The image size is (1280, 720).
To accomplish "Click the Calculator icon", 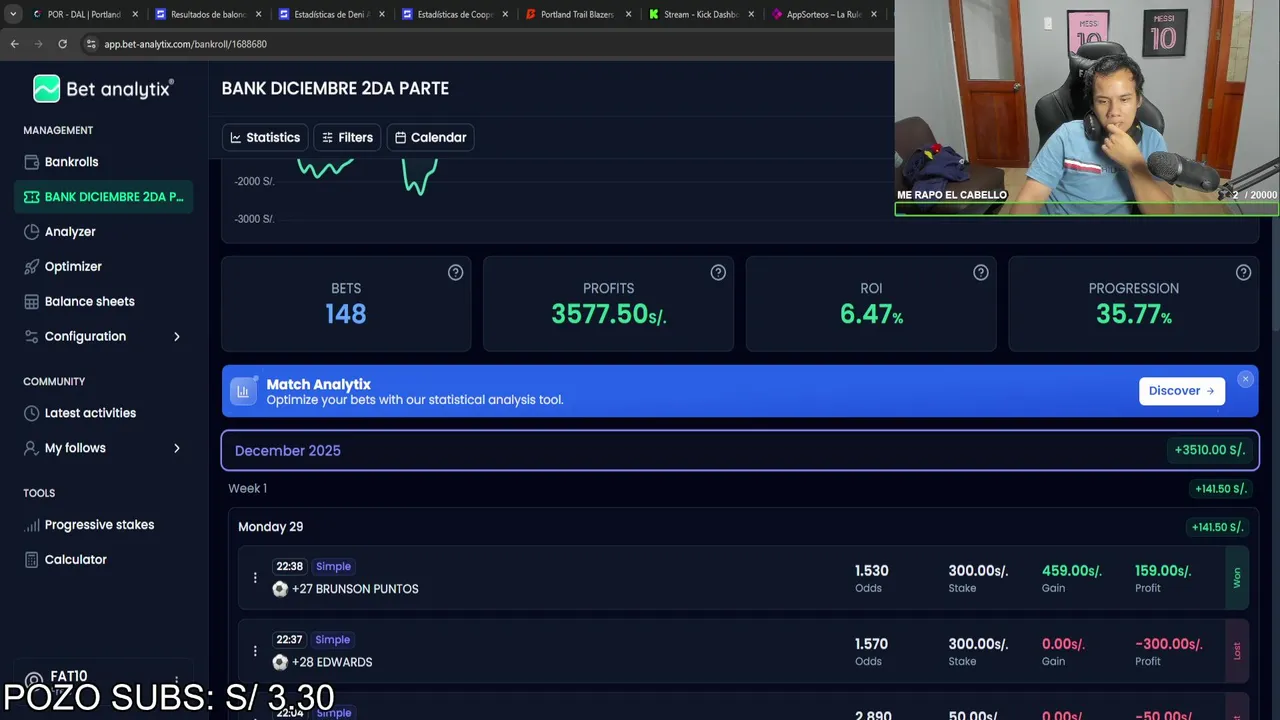I will click(x=31, y=560).
